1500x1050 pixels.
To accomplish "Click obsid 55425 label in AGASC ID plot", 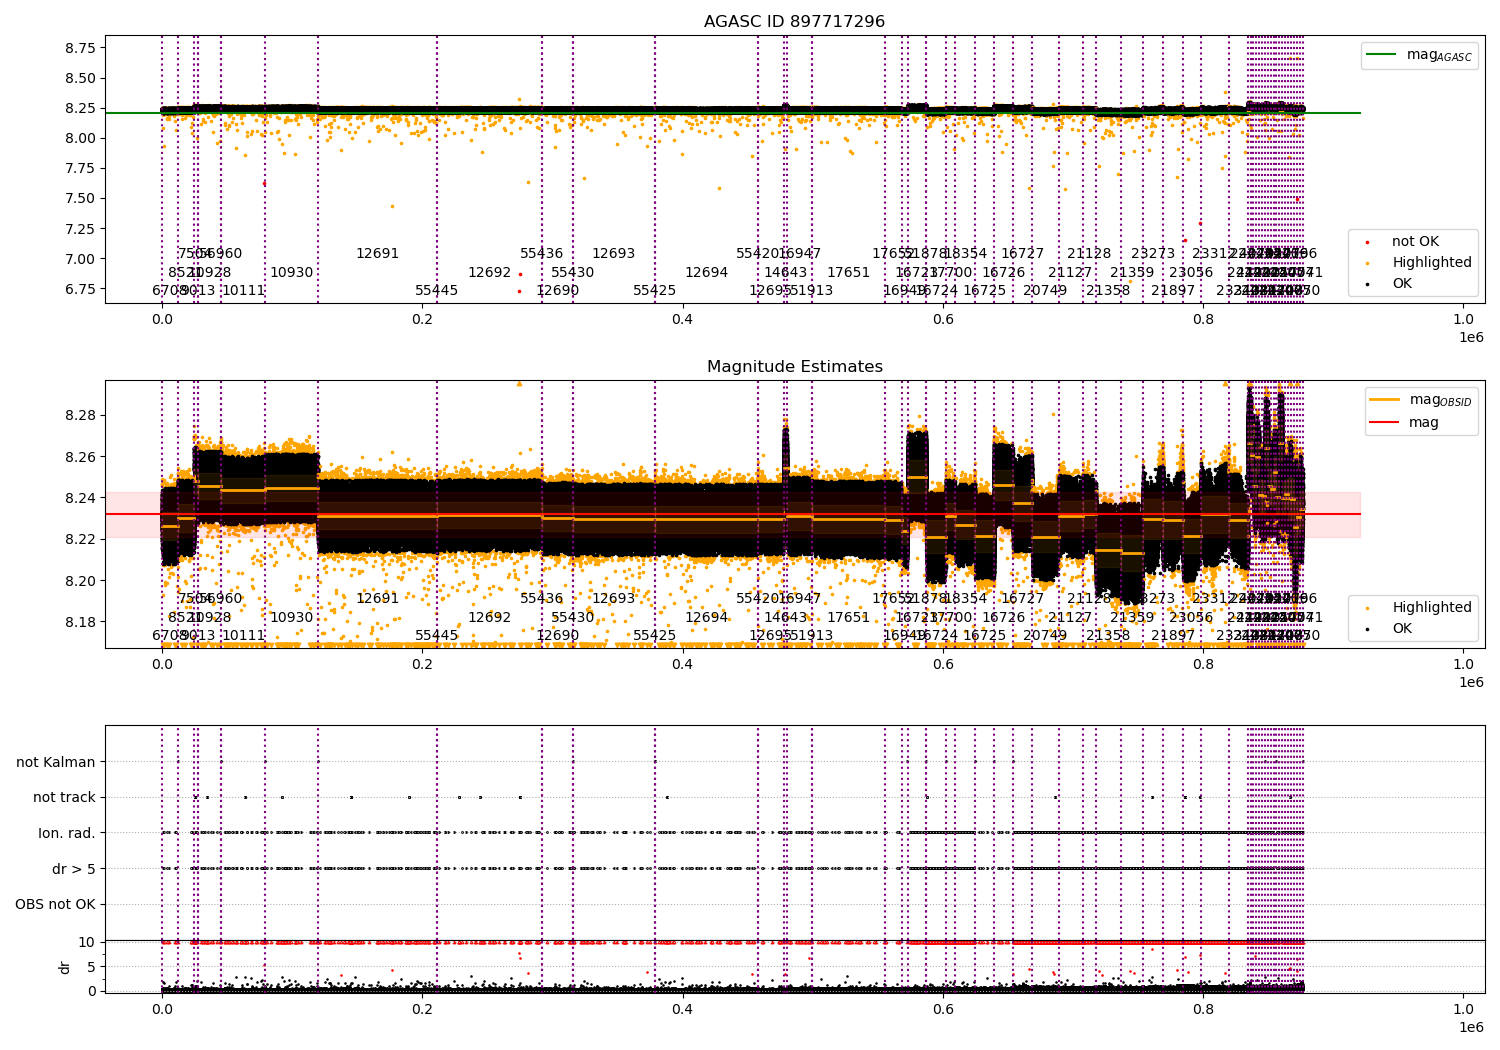I will pyautogui.click(x=655, y=291).
